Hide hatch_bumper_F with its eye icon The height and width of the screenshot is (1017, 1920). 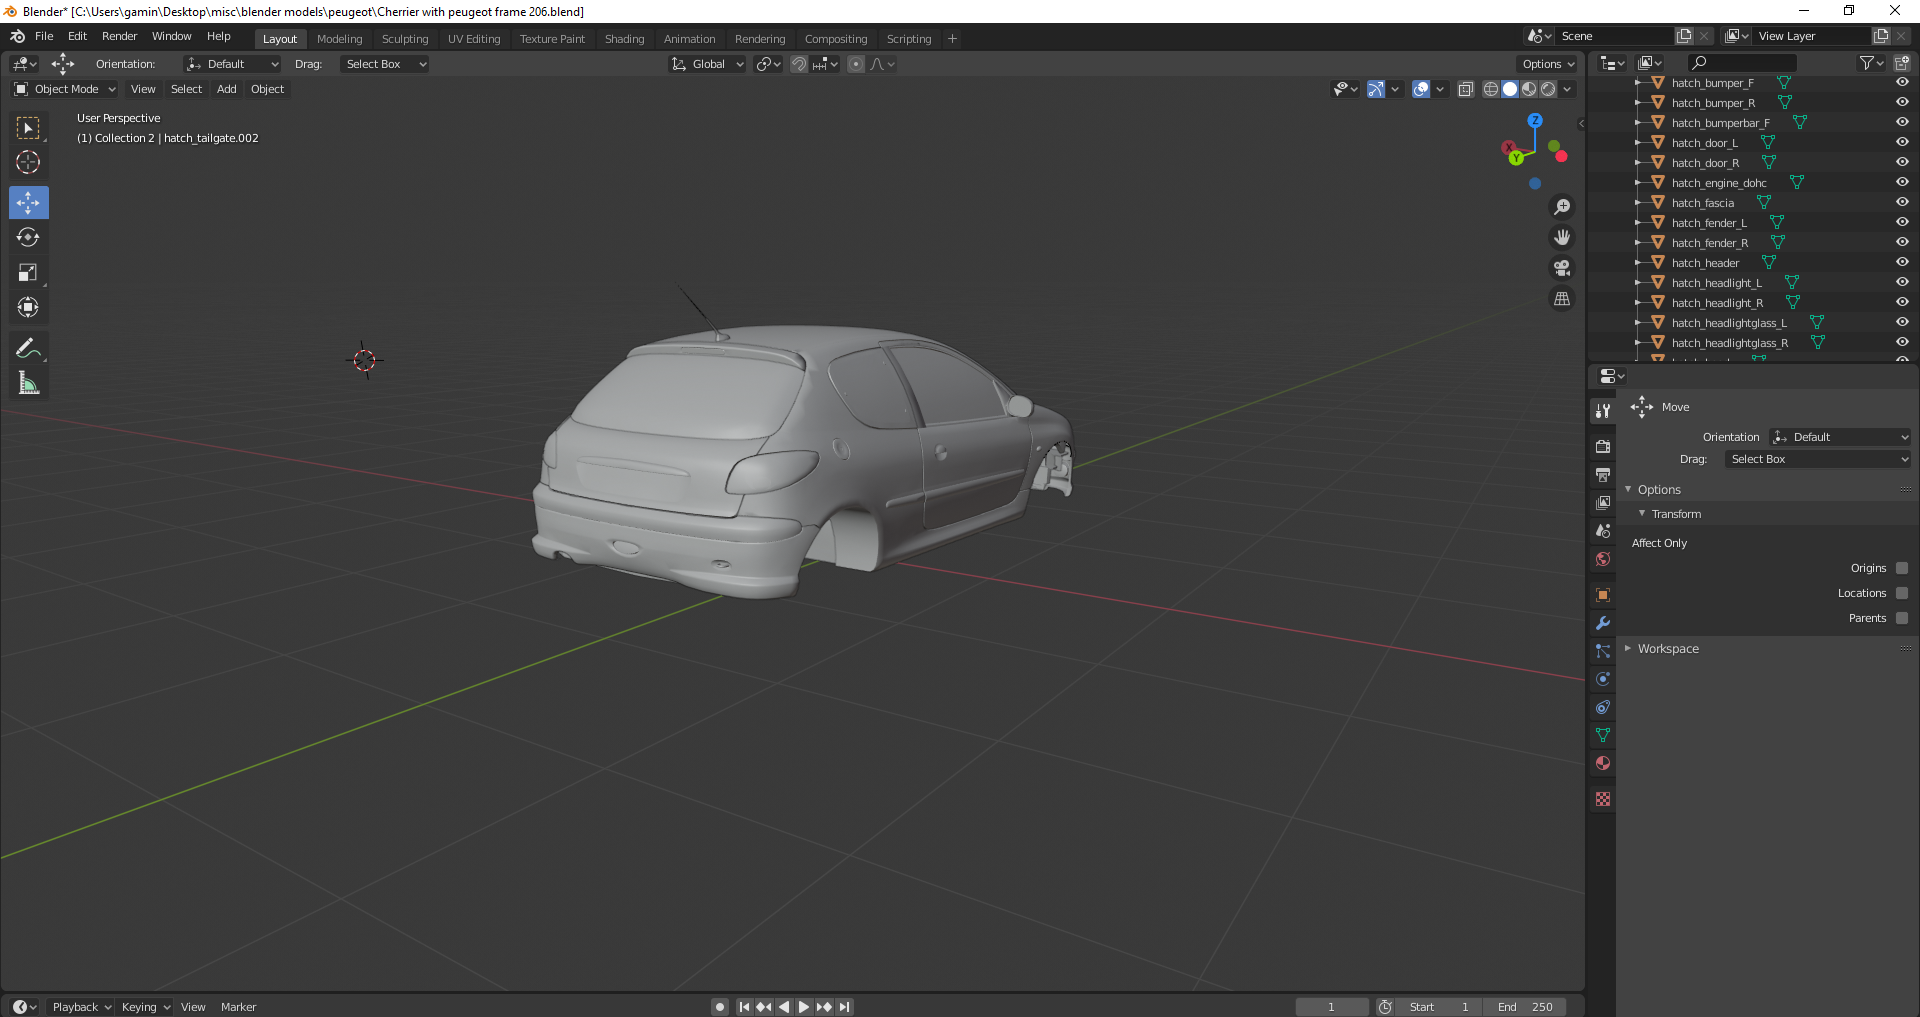click(x=1902, y=82)
